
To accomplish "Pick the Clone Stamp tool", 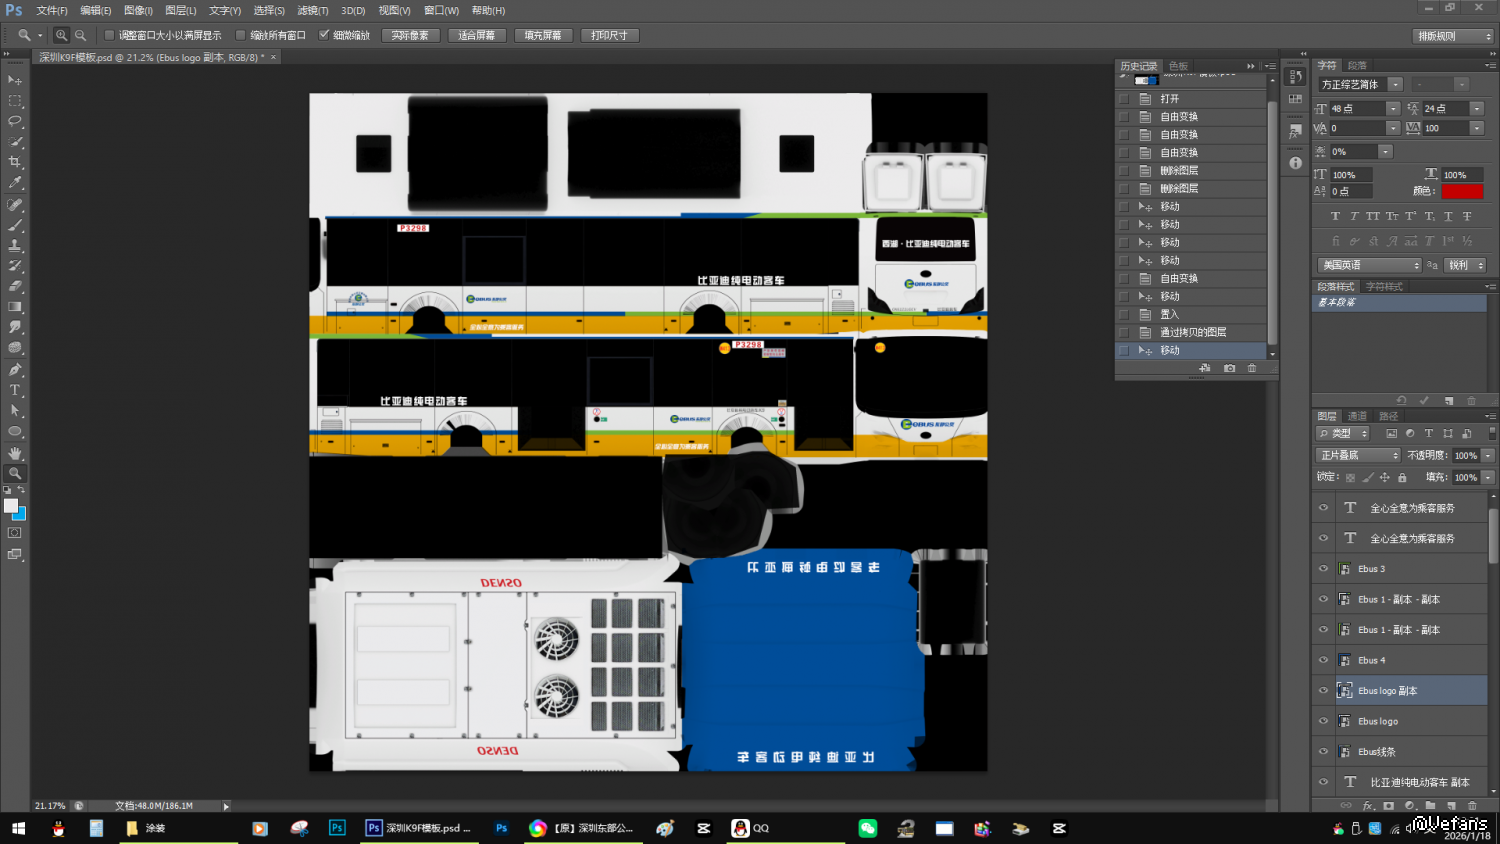I will point(15,245).
